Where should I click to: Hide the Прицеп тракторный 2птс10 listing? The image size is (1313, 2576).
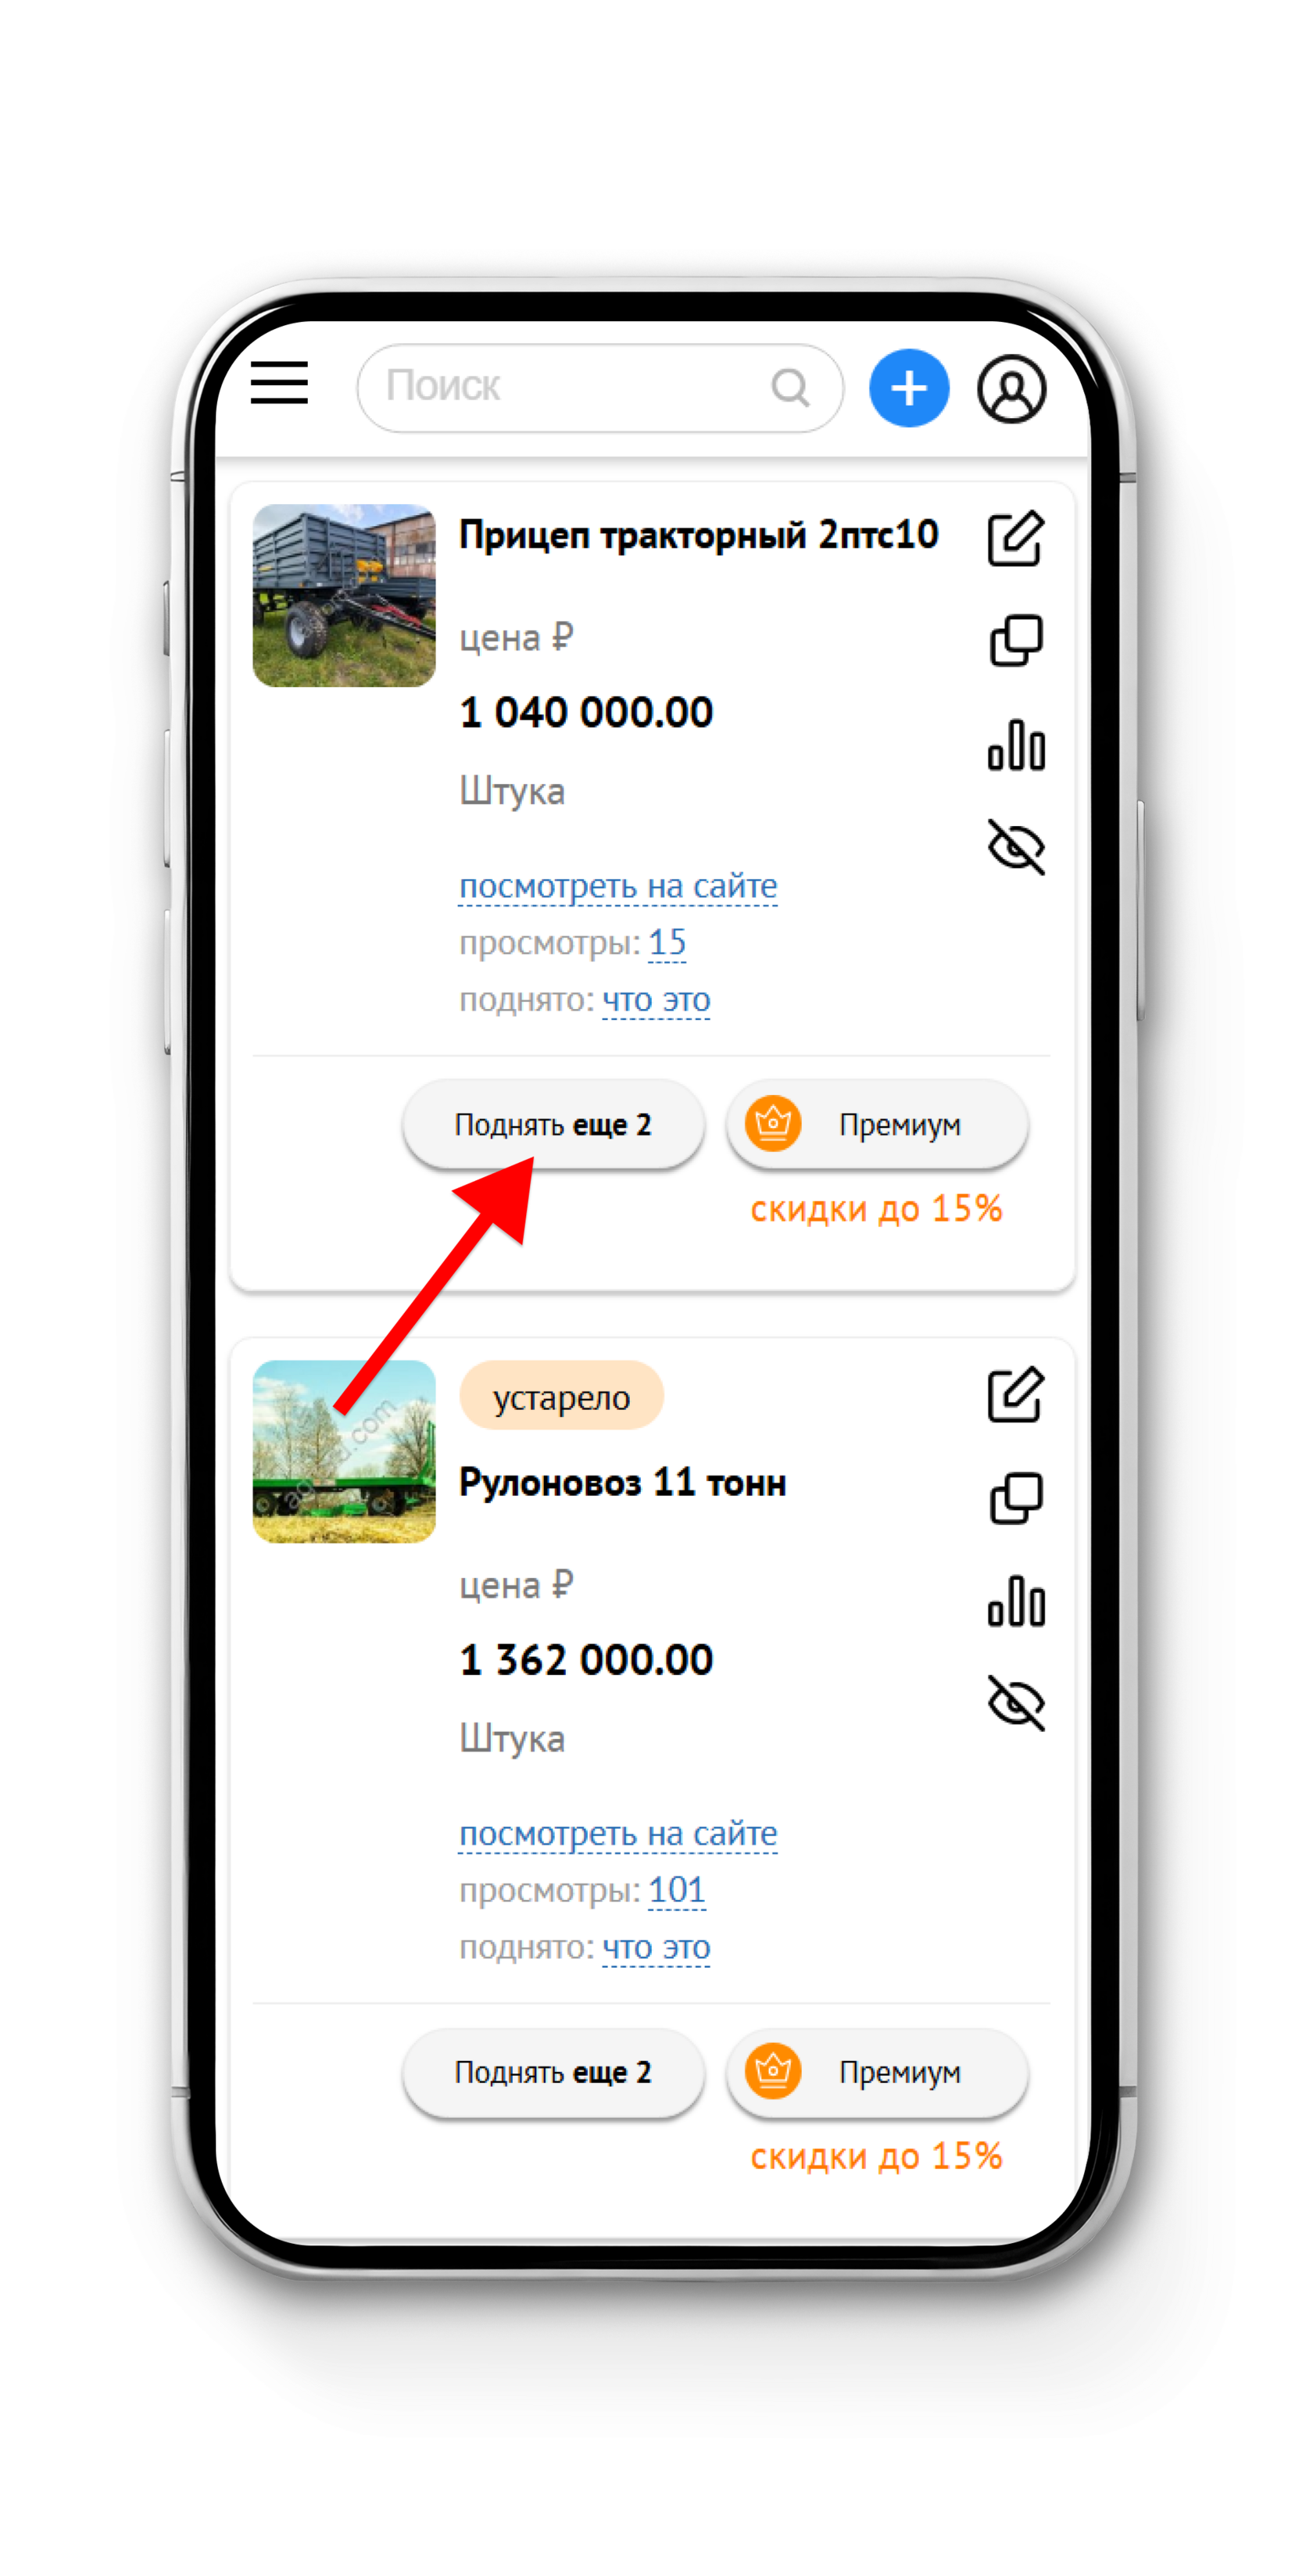click(x=1016, y=847)
